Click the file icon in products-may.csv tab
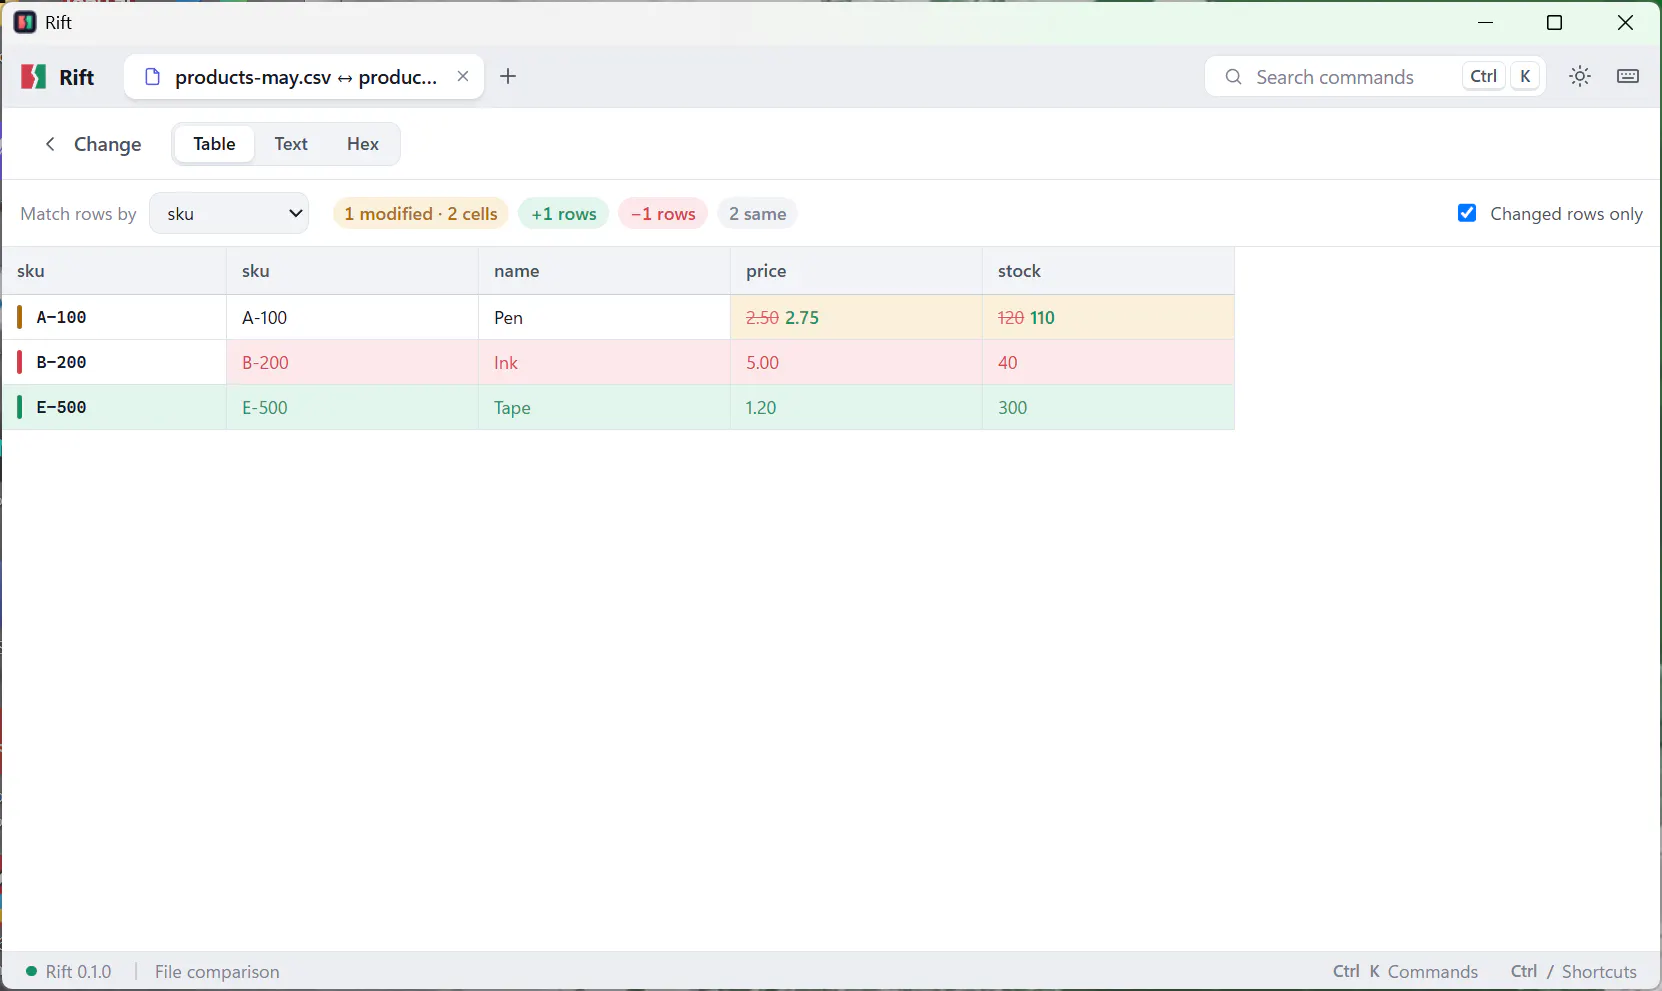This screenshot has height=991, width=1662. [x=153, y=77]
